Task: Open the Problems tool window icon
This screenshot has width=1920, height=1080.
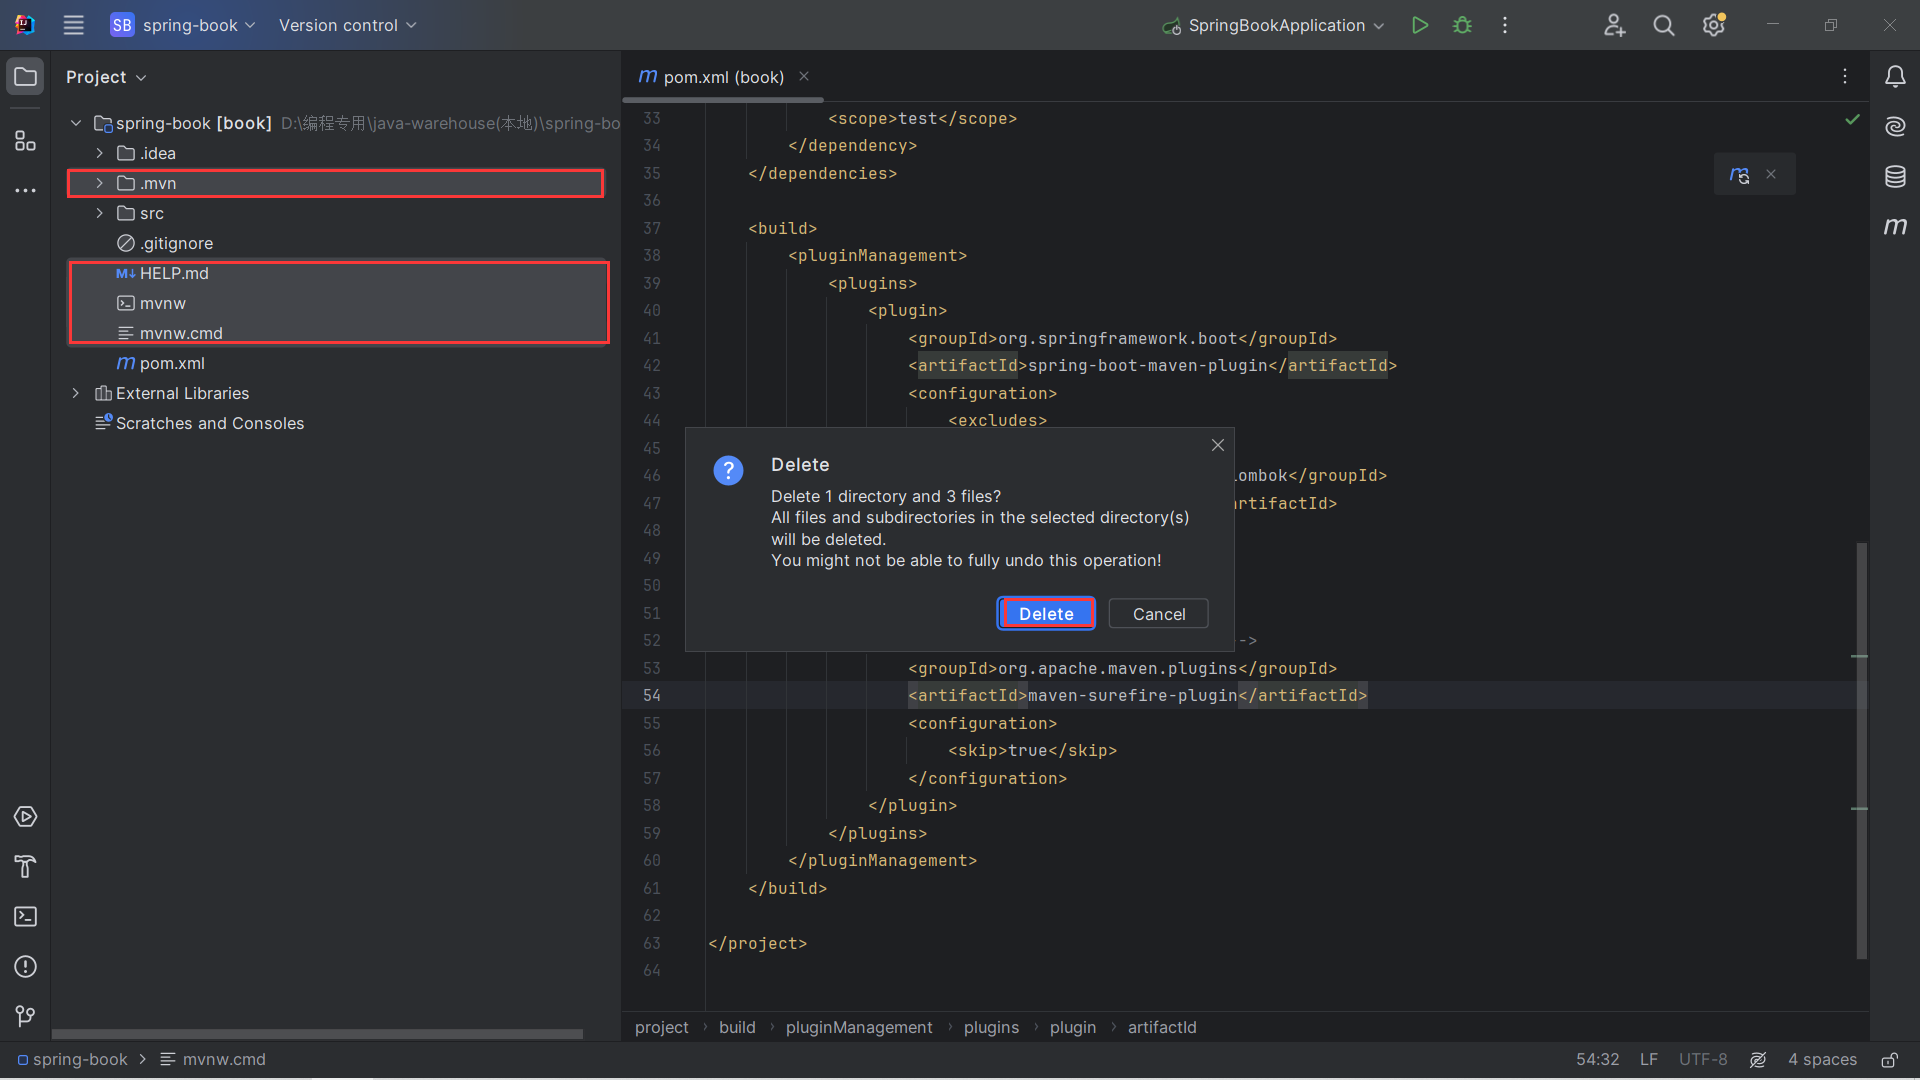Action: point(25,967)
